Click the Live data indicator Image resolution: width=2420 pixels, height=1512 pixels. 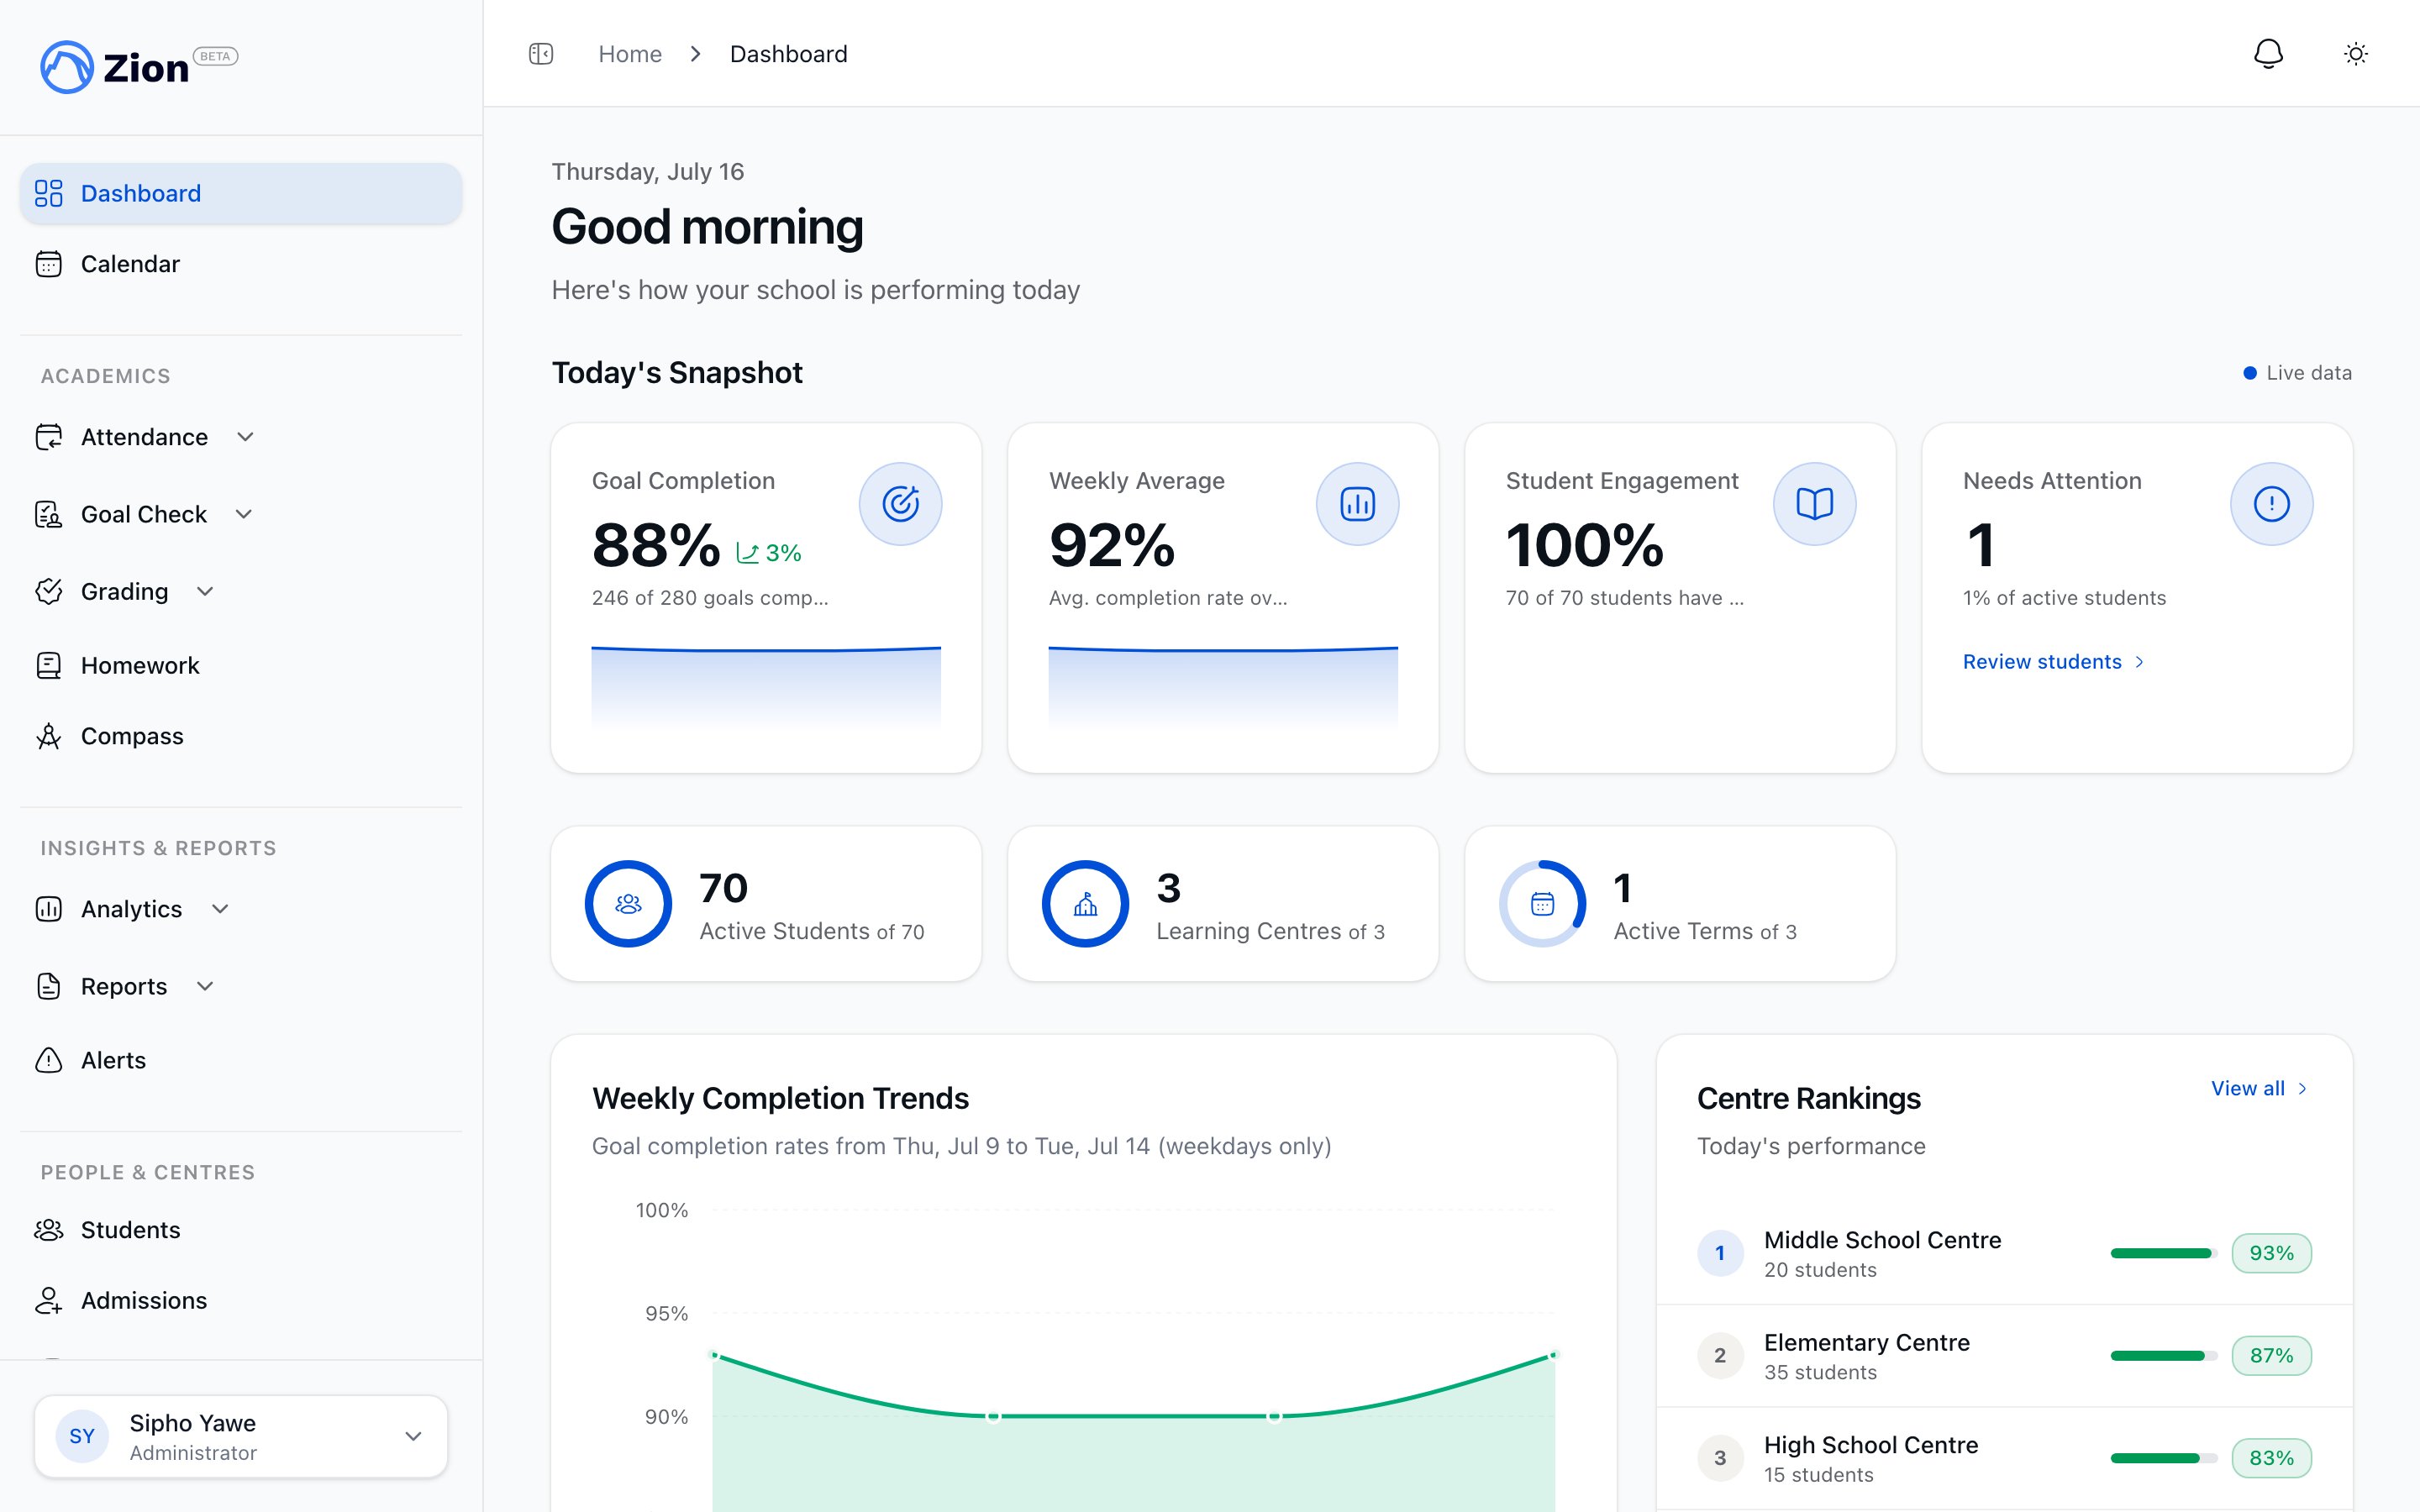coord(2297,373)
